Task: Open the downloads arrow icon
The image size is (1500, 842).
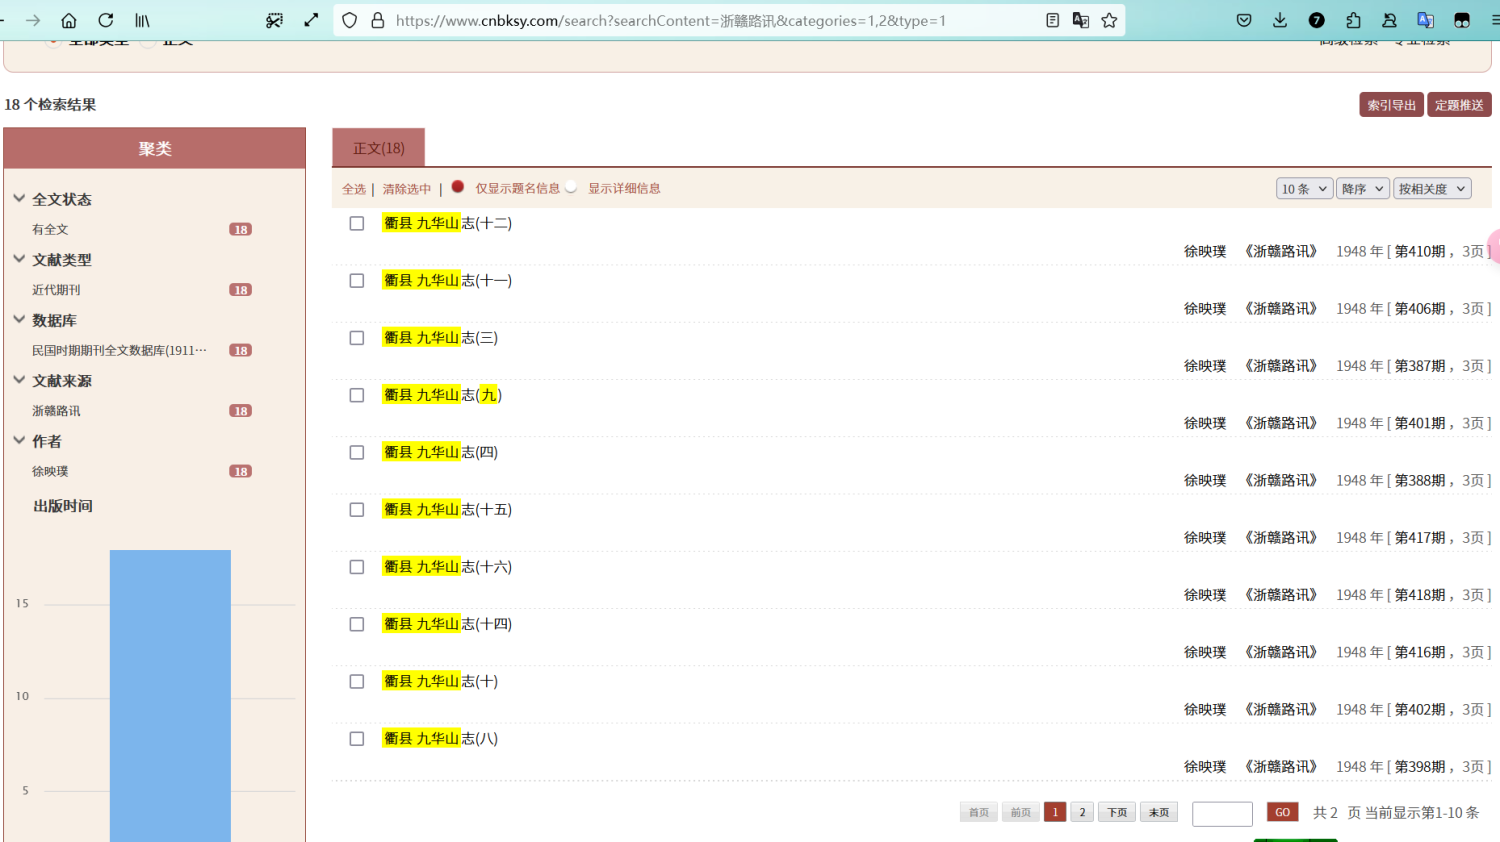Action: (1280, 20)
